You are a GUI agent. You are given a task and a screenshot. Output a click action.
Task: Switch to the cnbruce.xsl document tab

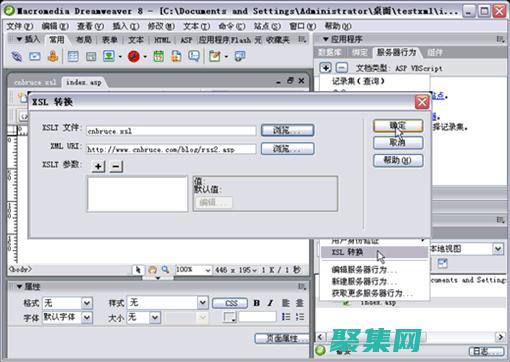pyautogui.click(x=35, y=82)
